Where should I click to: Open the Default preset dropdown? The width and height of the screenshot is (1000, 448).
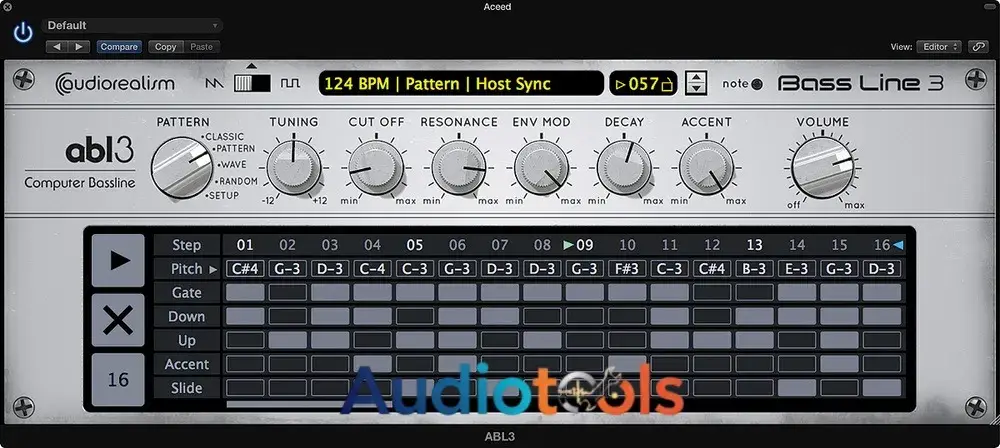132,26
